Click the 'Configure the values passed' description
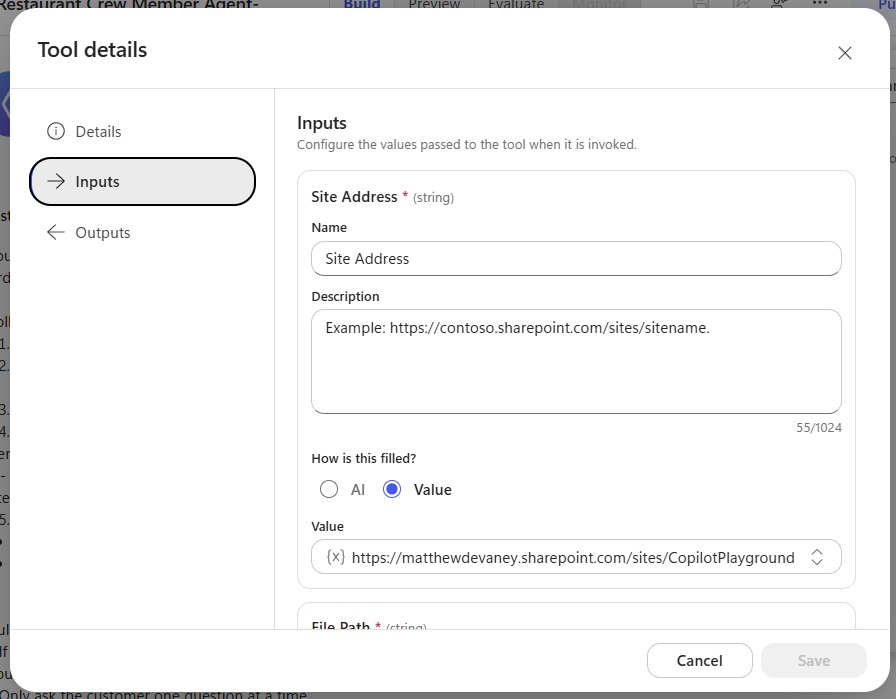Viewport: 896px width, 699px height. [x=466, y=145]
